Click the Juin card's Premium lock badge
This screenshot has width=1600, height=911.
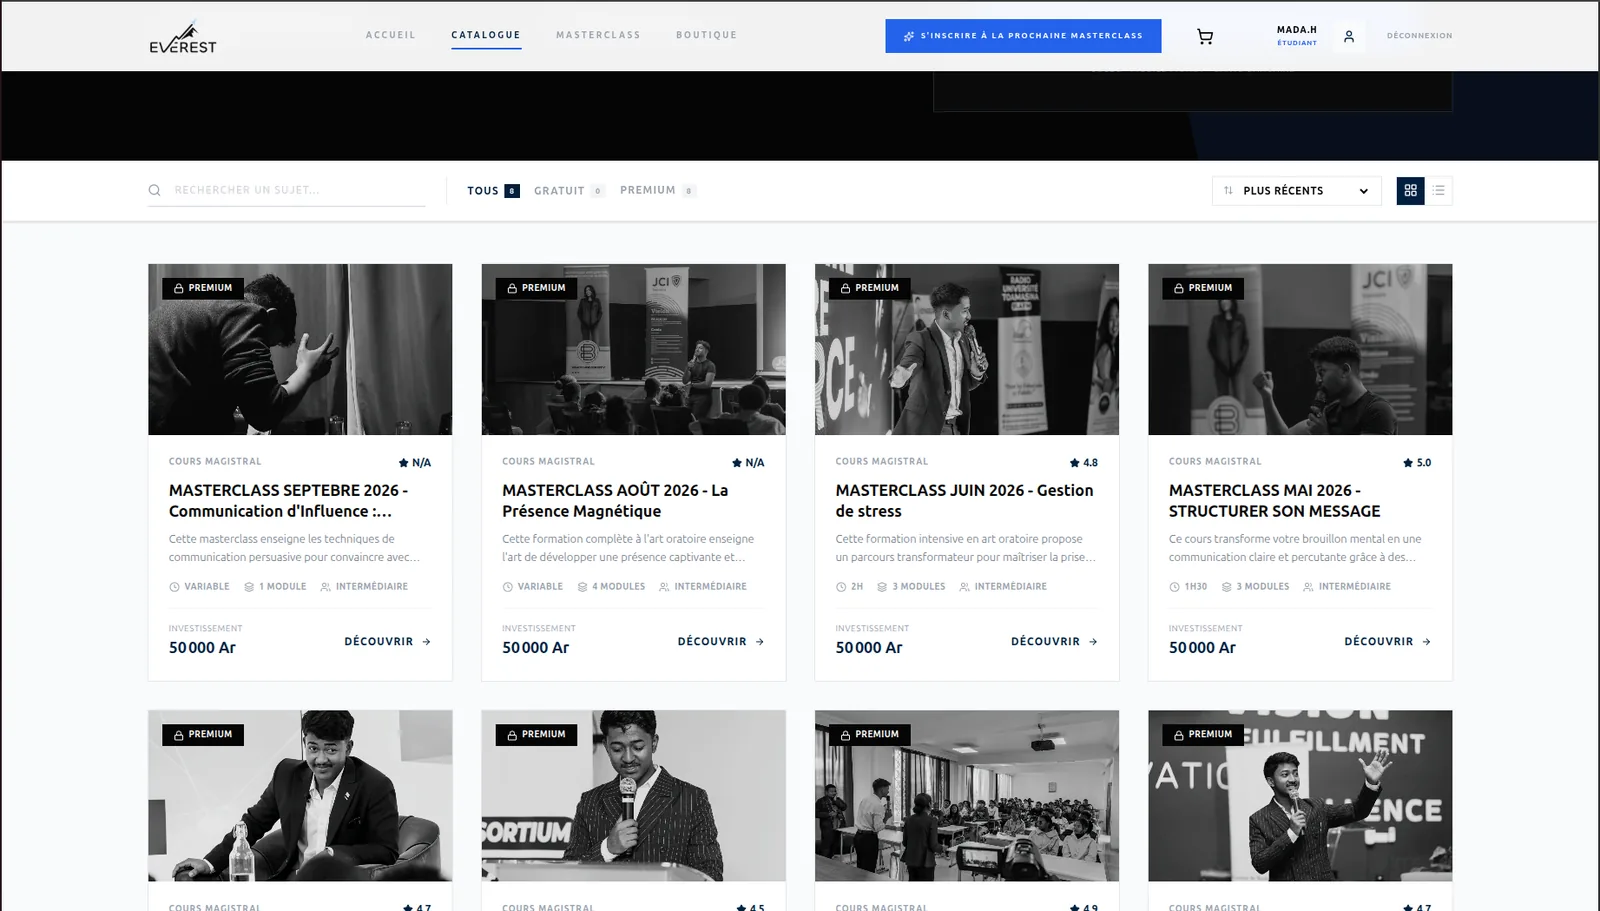[870, 288]
